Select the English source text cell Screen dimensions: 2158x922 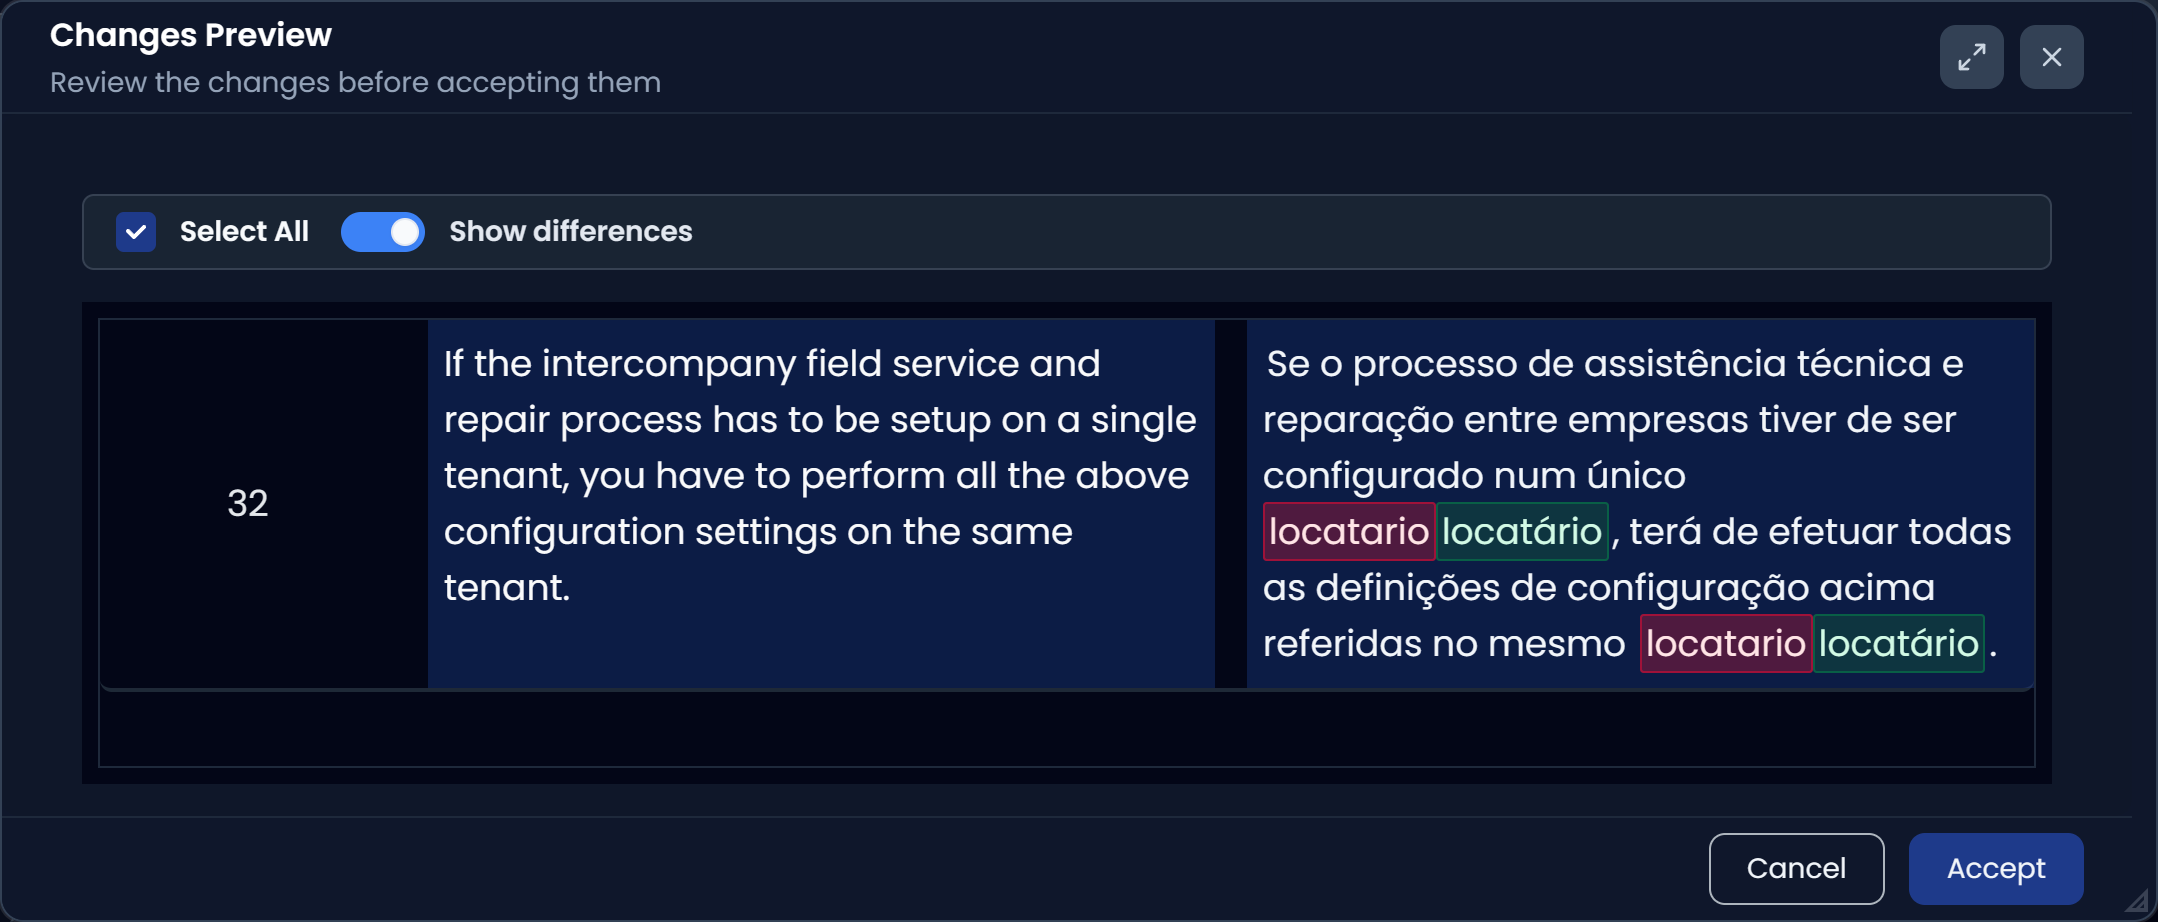click(820, 475)
